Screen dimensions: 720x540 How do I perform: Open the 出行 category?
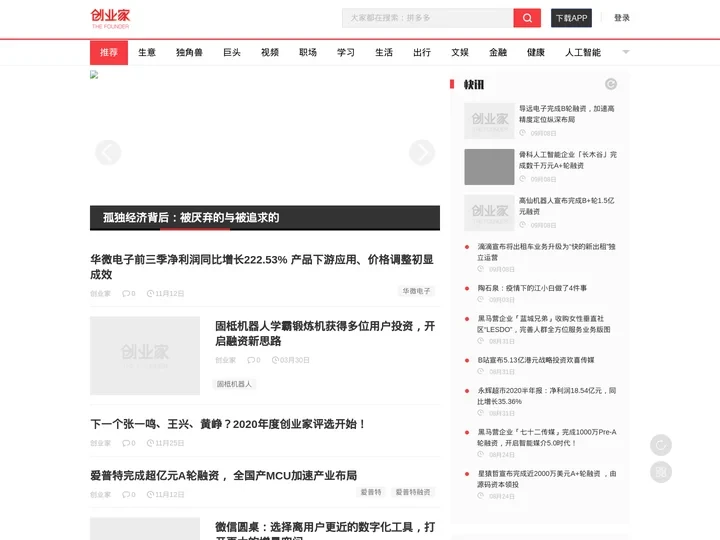tap(422, 52)
